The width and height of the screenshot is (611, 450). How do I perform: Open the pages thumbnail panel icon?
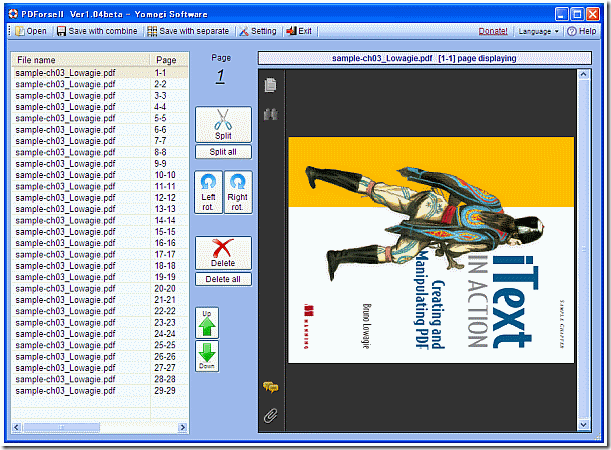coord(270,86)
